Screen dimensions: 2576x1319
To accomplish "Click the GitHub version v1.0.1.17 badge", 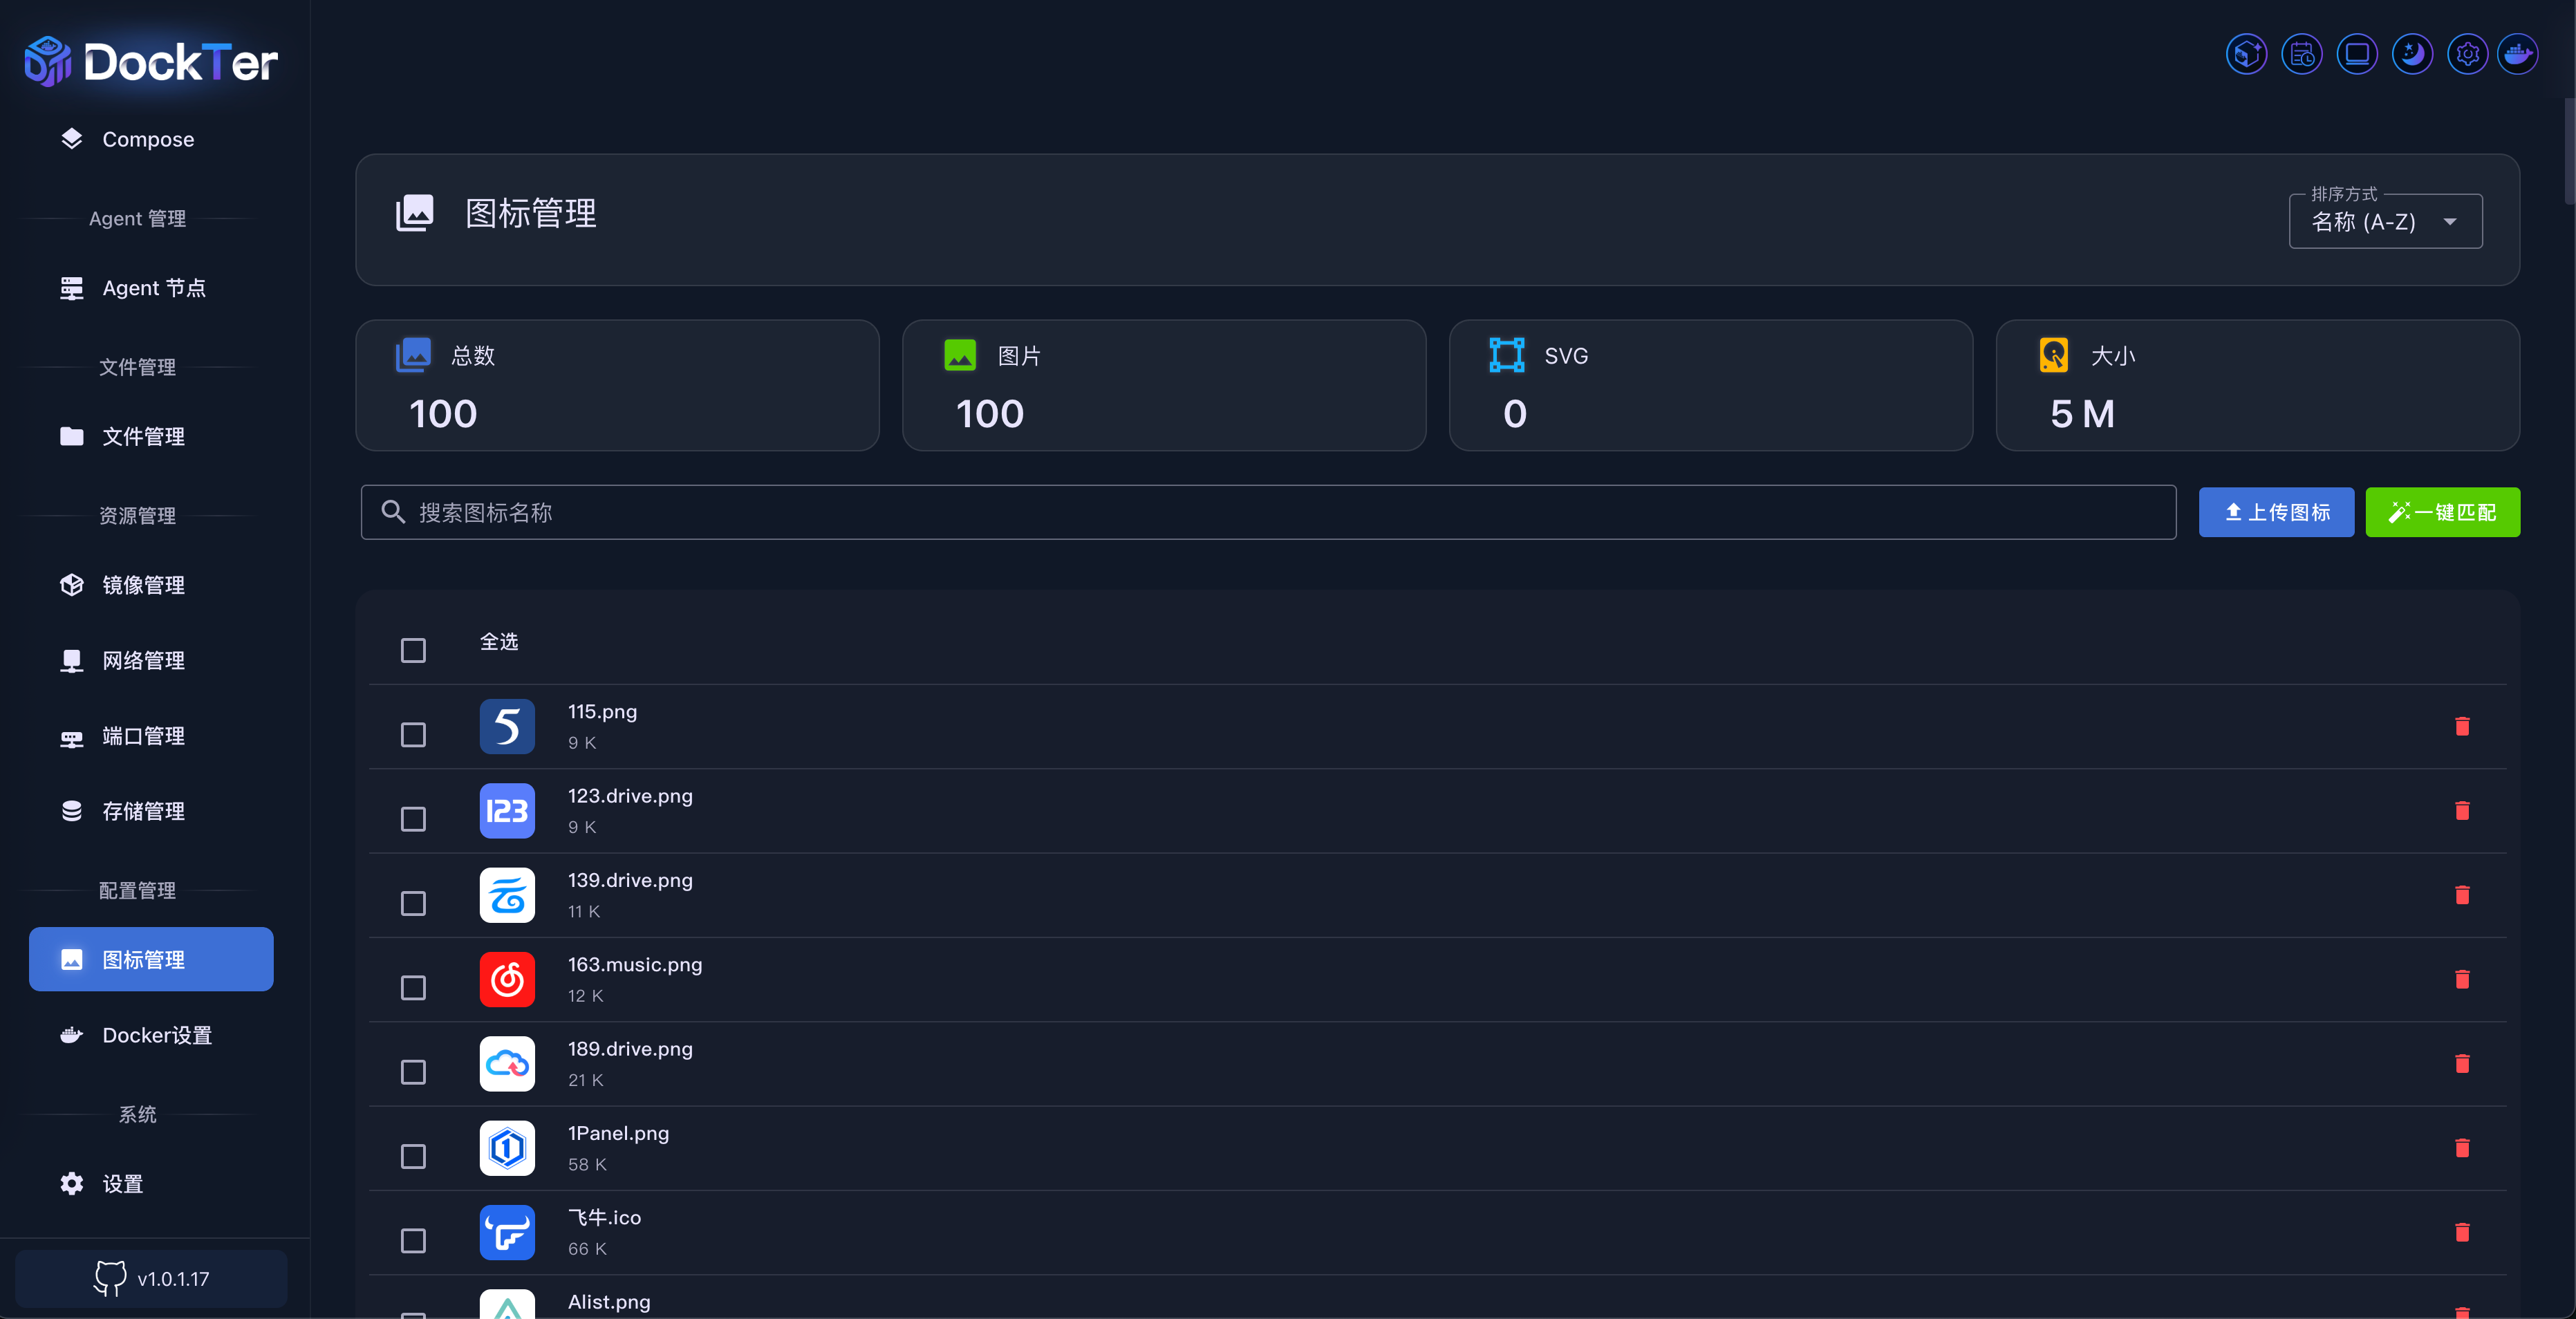I will 151,1278.
